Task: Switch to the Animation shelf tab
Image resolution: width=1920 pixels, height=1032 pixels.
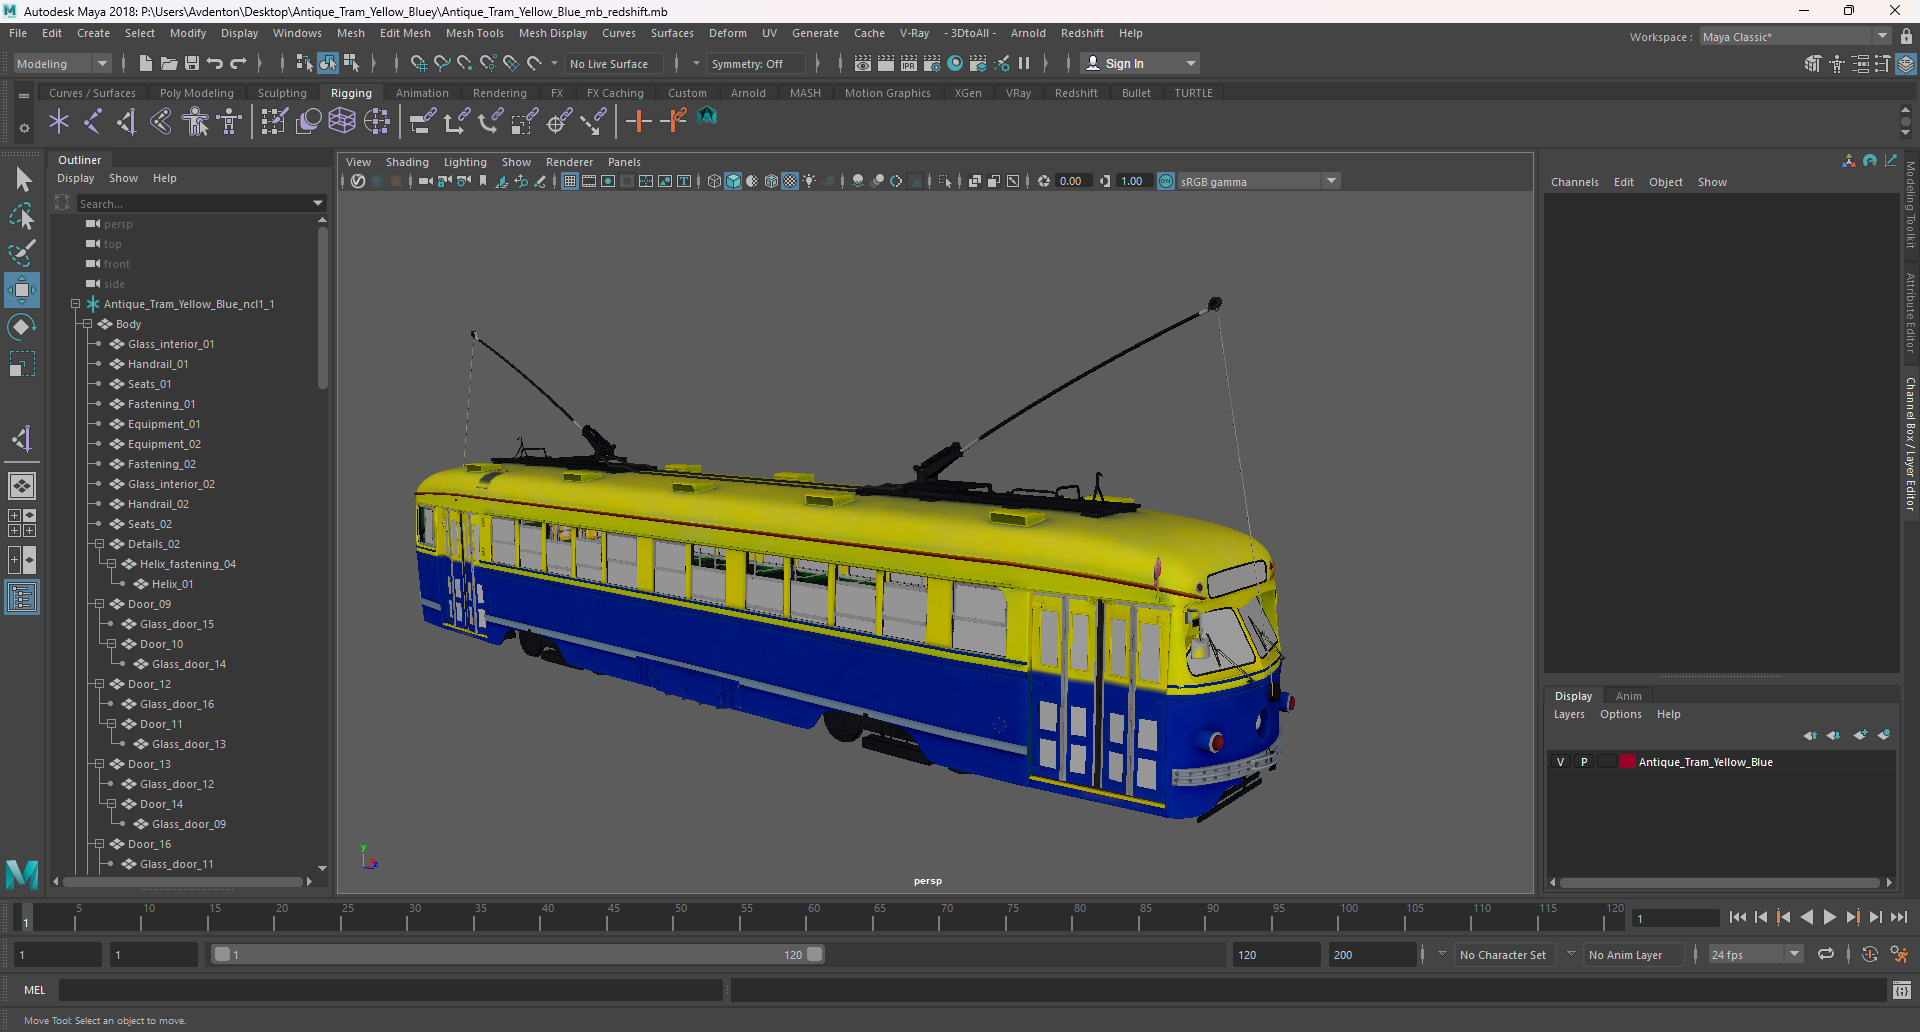Action: (x=422, y=93)
